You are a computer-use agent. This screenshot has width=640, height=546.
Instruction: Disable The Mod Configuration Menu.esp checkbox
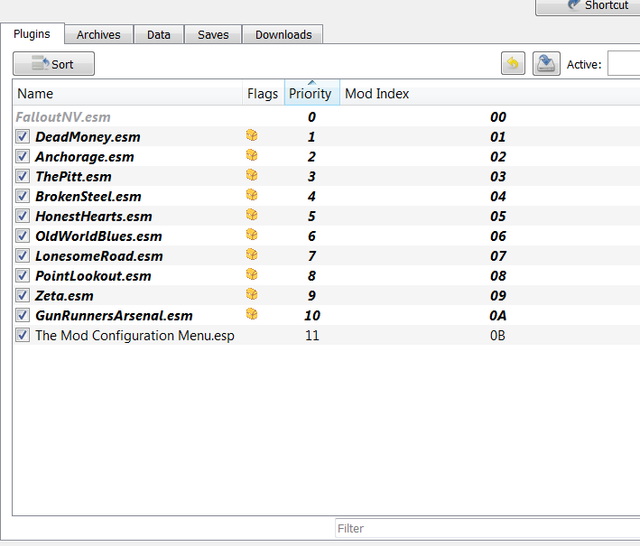(x=22, y=335)
